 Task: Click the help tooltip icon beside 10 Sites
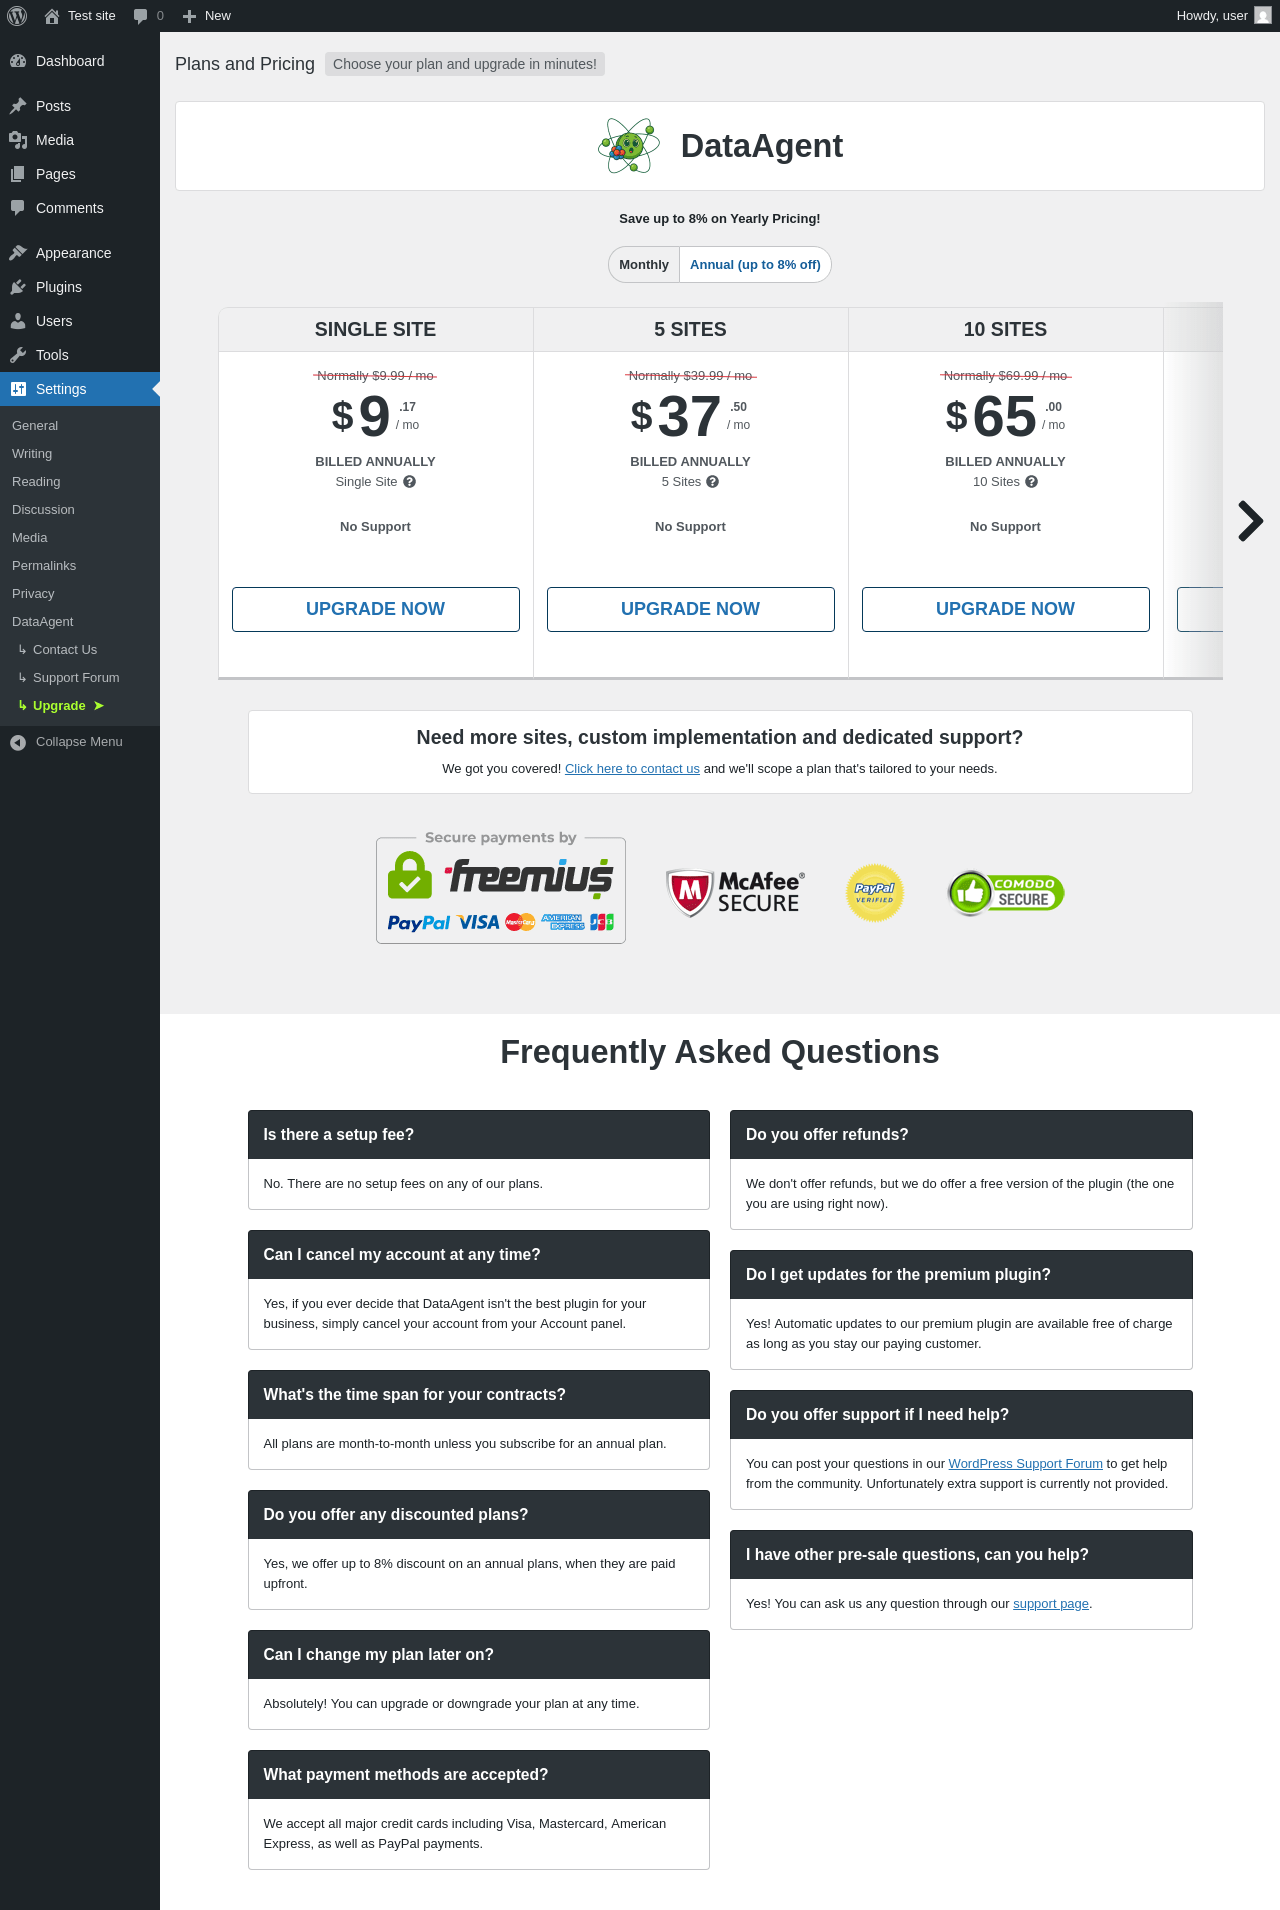(1032, 482)
